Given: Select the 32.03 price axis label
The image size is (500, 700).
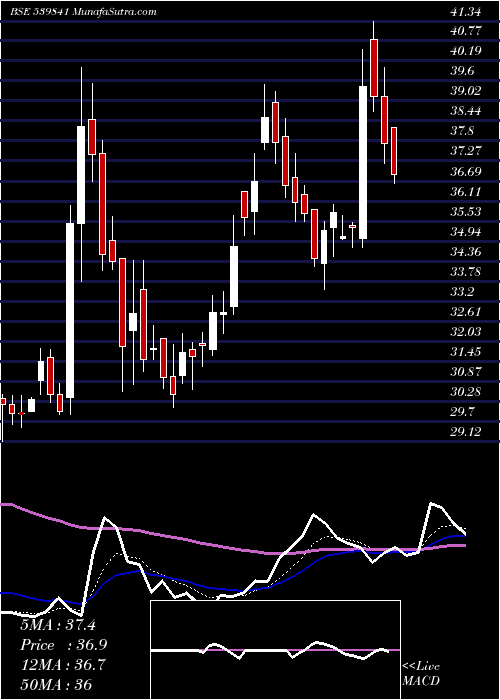Looking at the screenshot, I should tap(466, 331).
